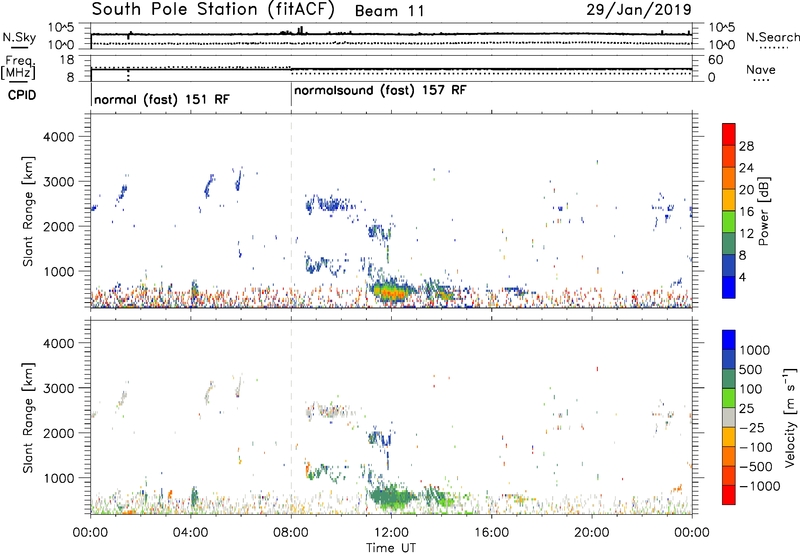Select the "normal (fast) 151 RF" text
The width and height of the screenshot is (800, 554).
162,99
